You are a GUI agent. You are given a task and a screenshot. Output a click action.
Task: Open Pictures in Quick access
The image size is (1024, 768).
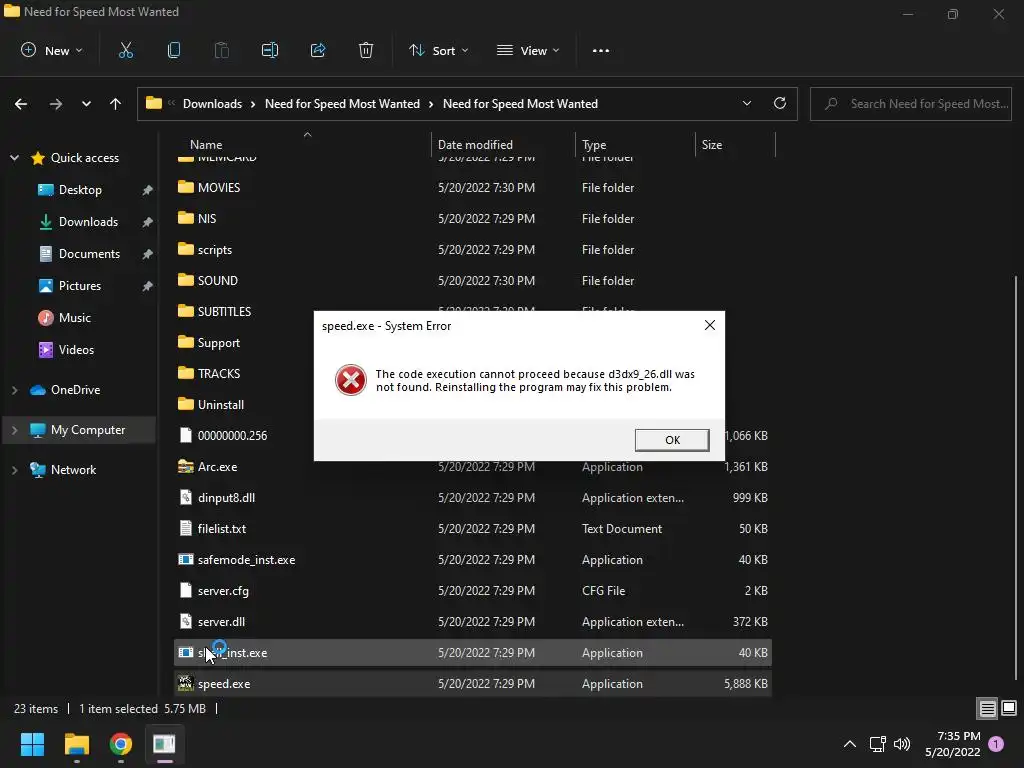tap(79, 285)
